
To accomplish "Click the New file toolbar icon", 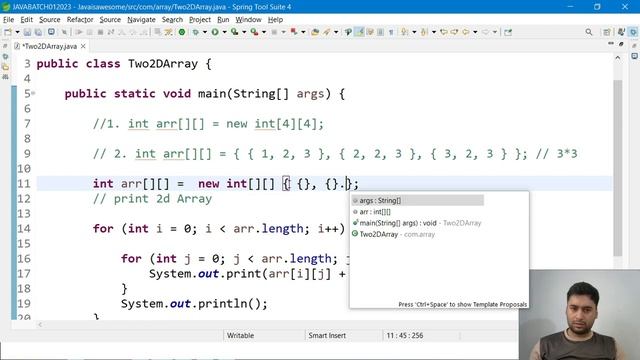I will [x=8, y=32].
